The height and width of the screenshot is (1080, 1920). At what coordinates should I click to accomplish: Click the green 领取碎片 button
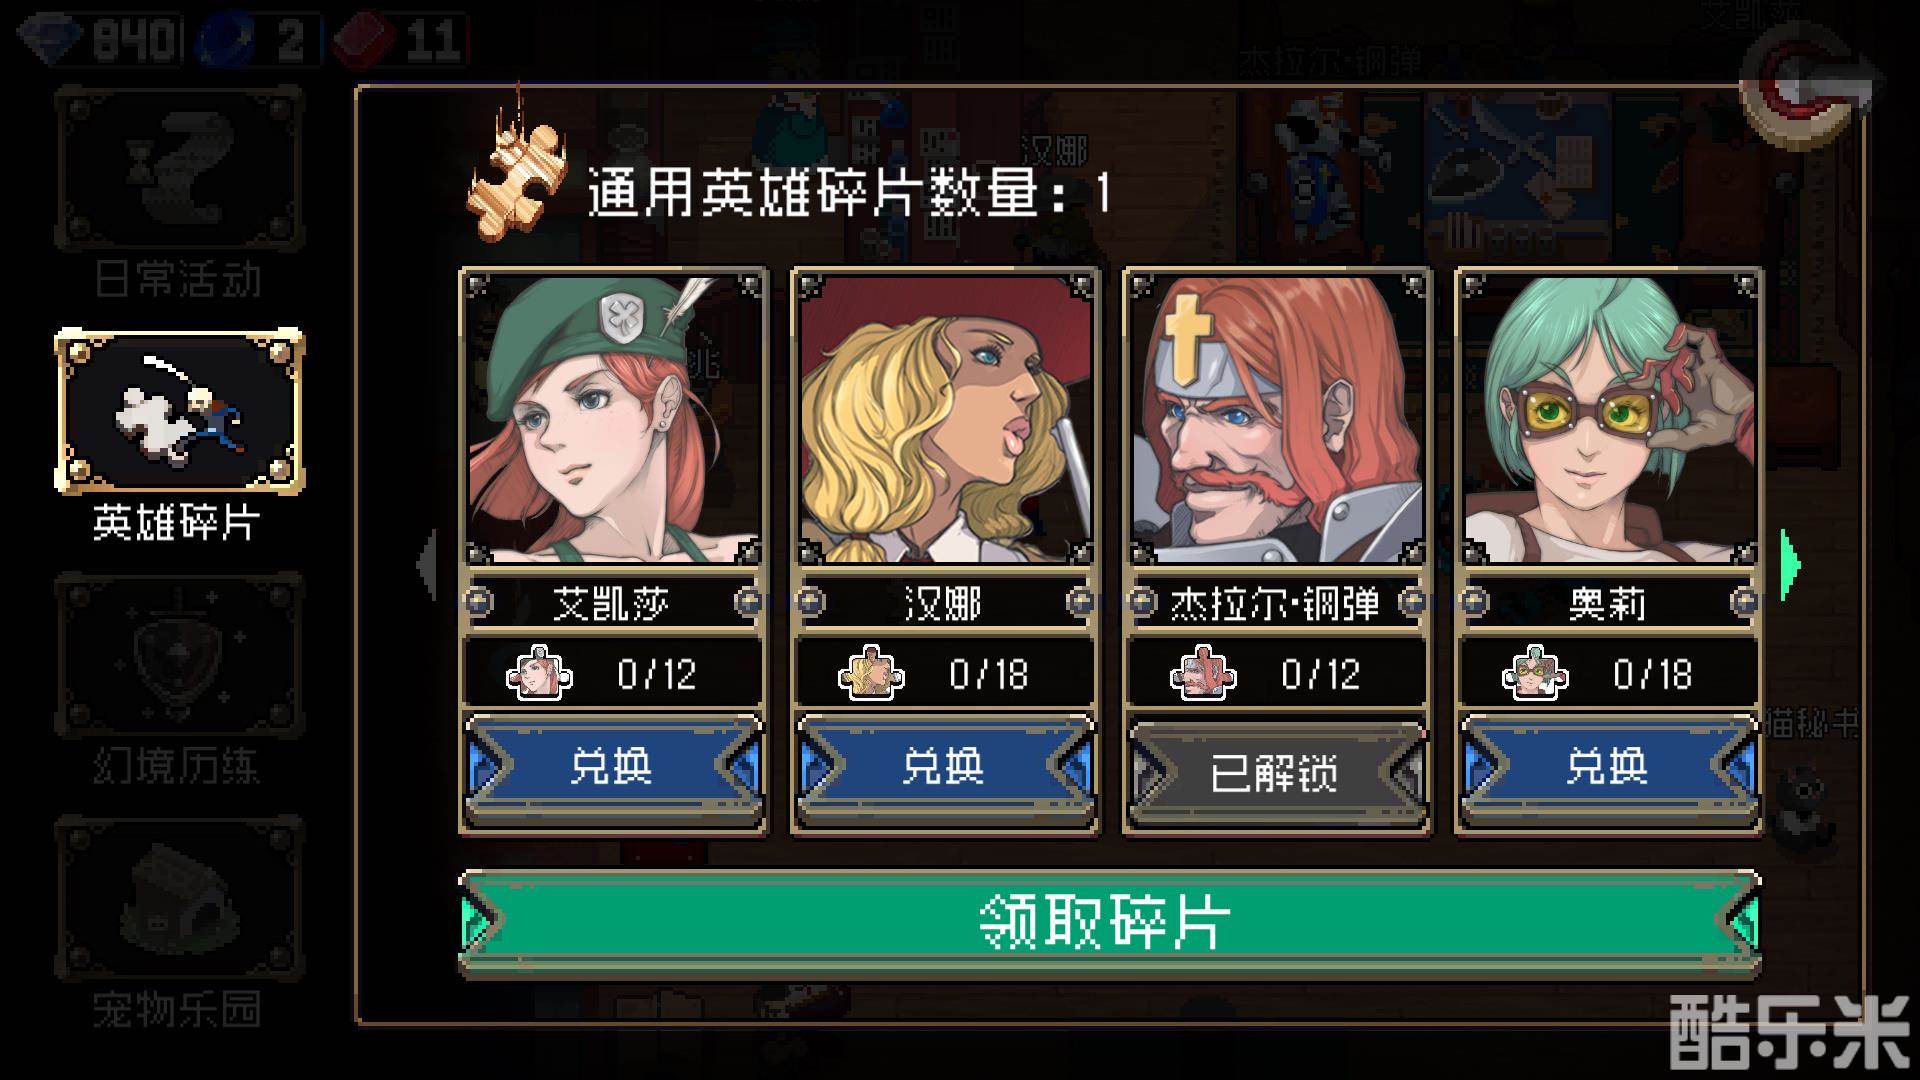(x=1109, y=921)
